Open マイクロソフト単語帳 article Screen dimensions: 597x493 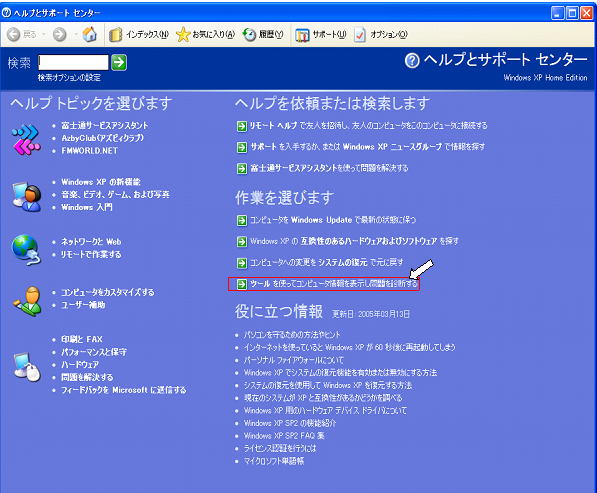click(x=274, y=461)
